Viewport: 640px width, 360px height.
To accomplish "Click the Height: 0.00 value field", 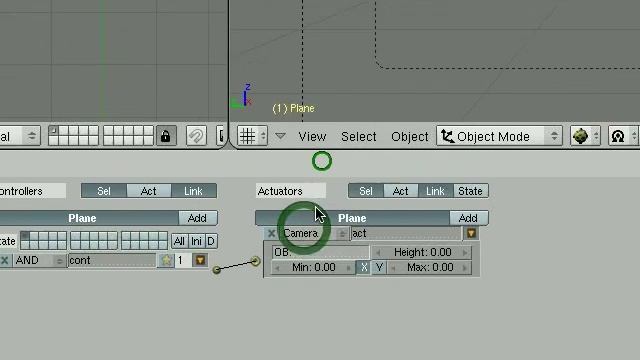I will [x=422, y=253].
